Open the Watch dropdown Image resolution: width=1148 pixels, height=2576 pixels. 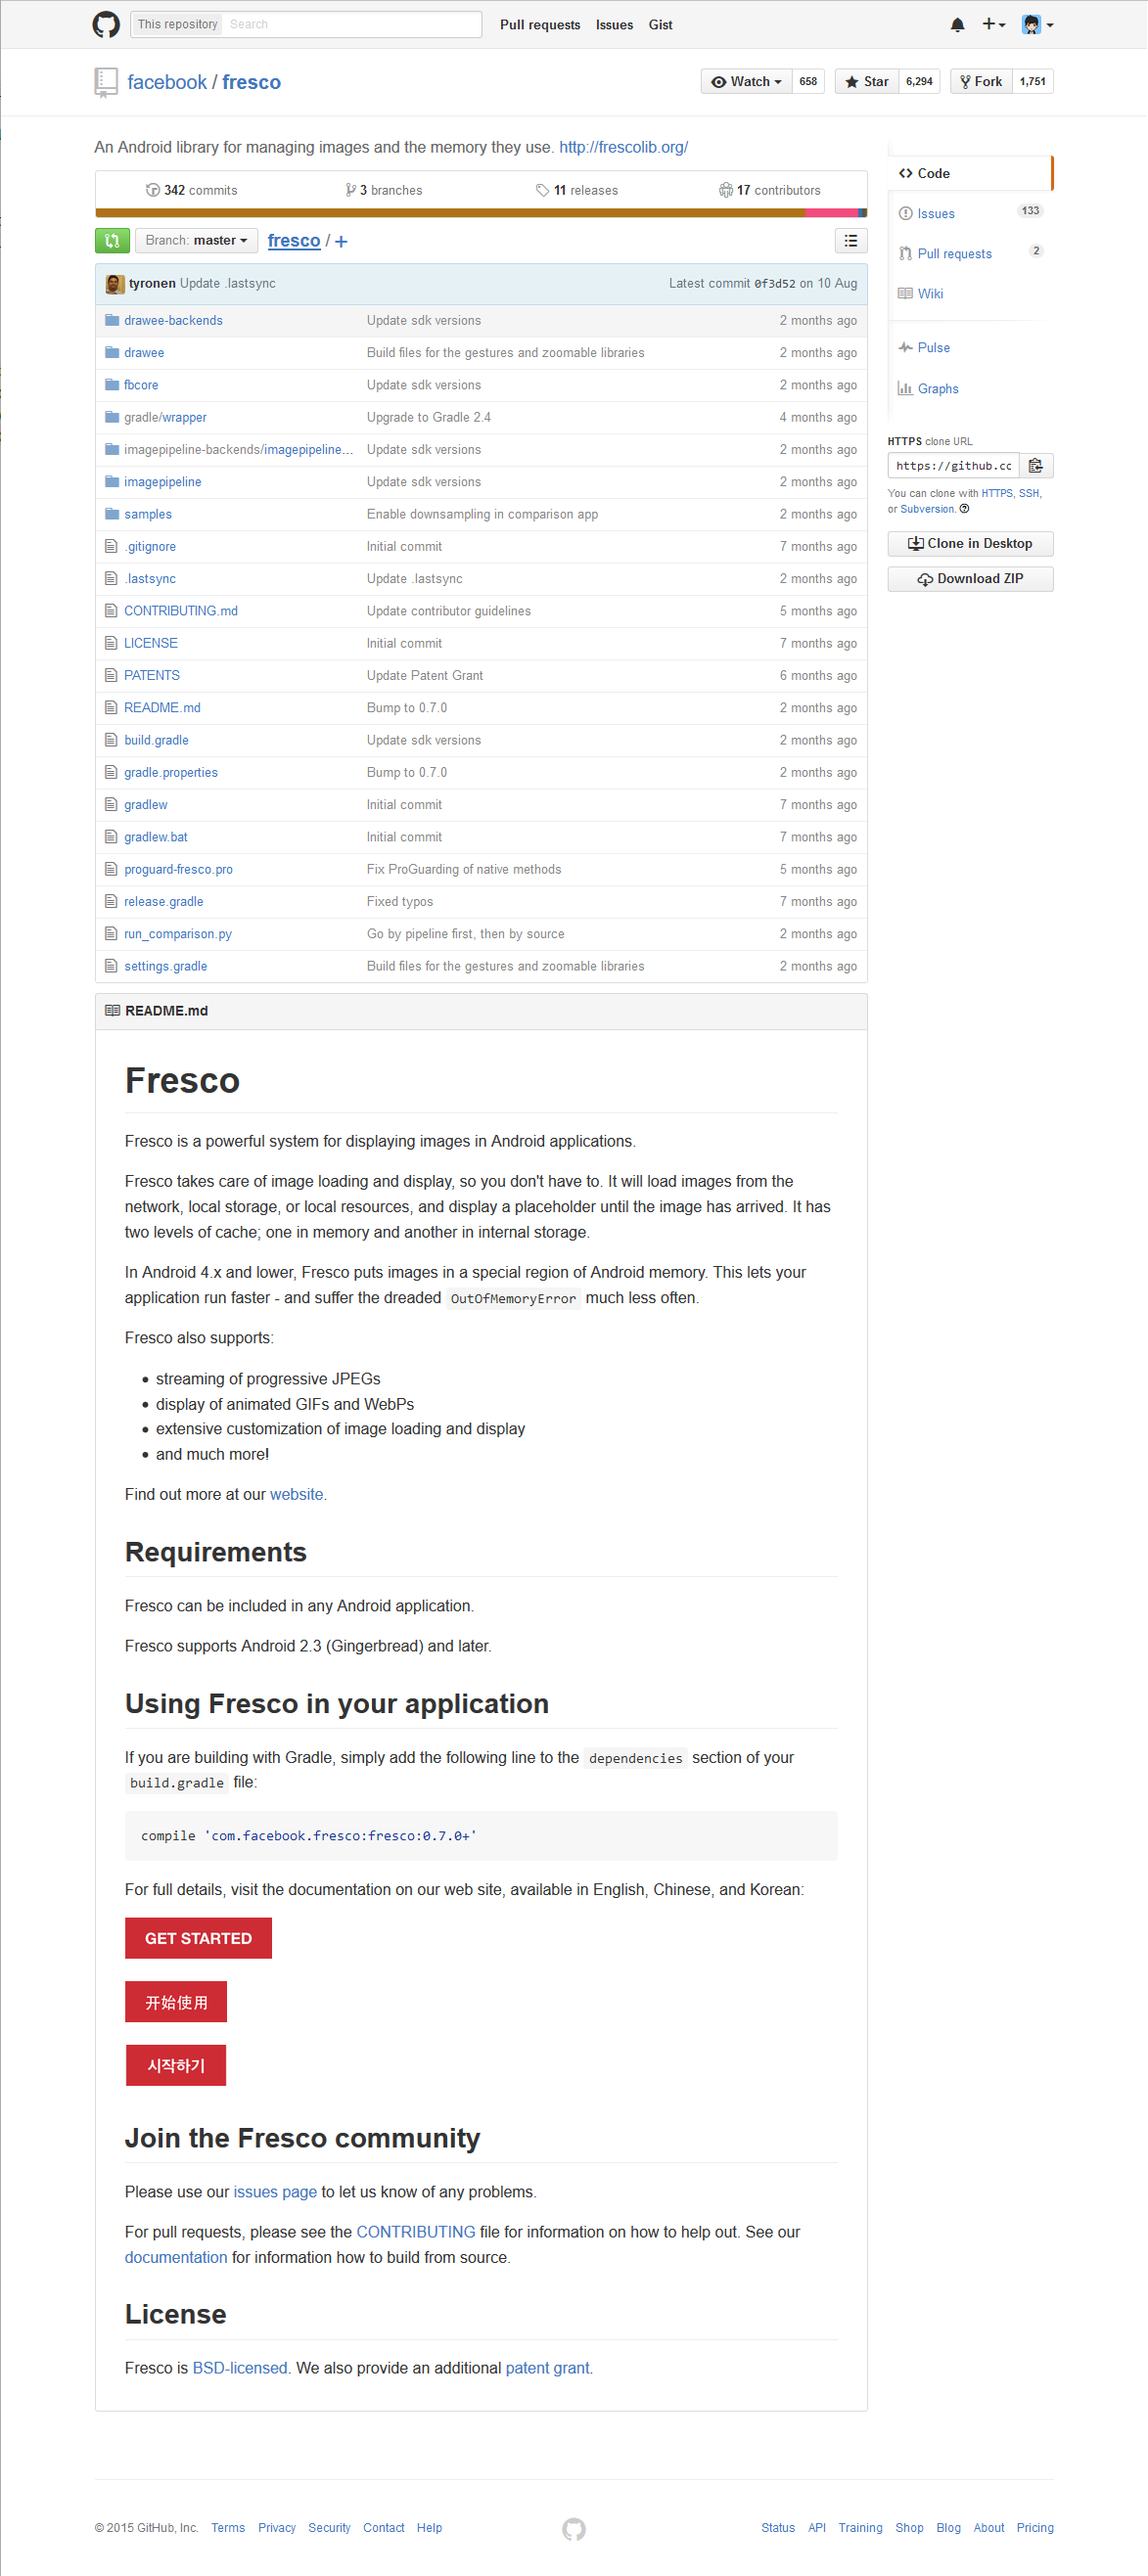tap(746, 82)
